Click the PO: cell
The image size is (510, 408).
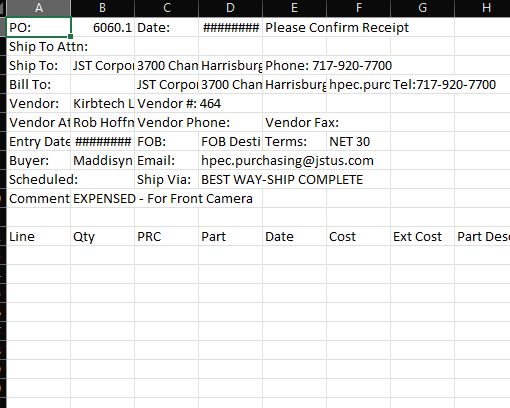pos(39,27)
